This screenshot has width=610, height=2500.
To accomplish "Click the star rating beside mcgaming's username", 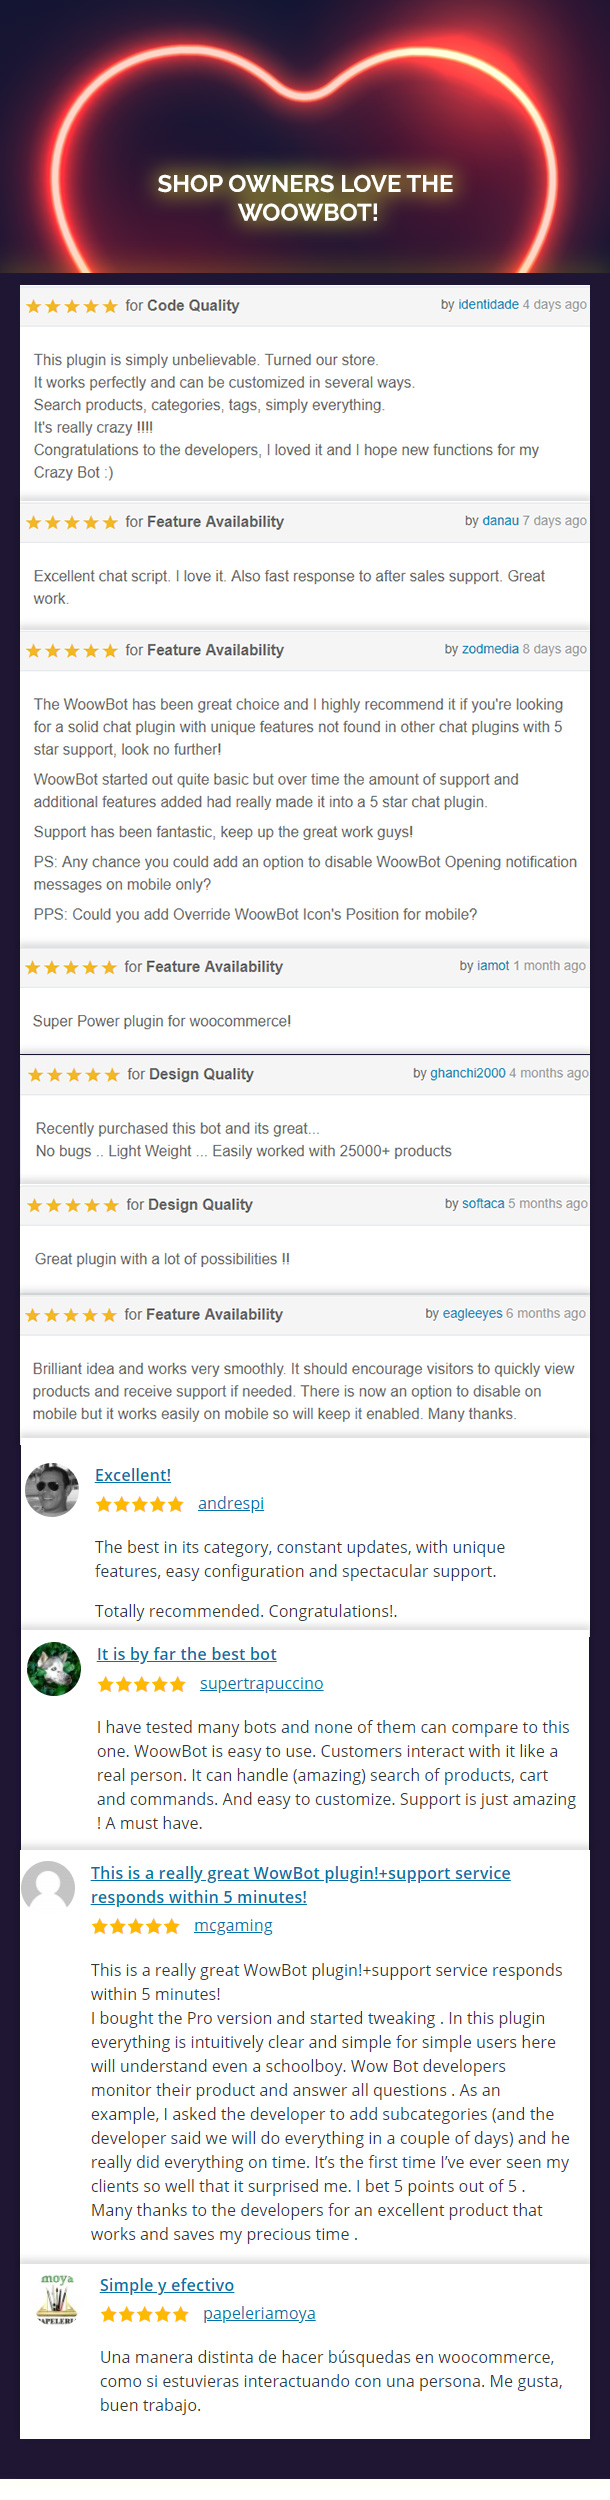I will (x=136, y=1926).
